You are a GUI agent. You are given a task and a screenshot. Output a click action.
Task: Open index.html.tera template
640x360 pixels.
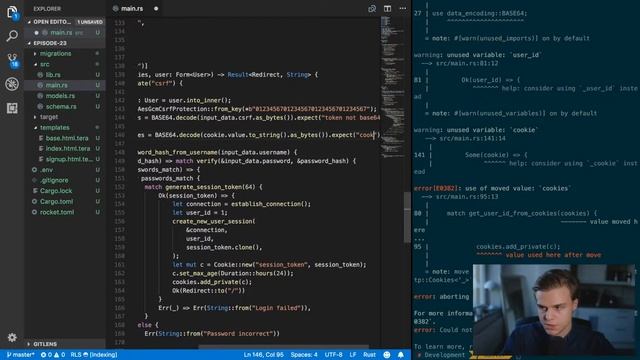[68, 149]
